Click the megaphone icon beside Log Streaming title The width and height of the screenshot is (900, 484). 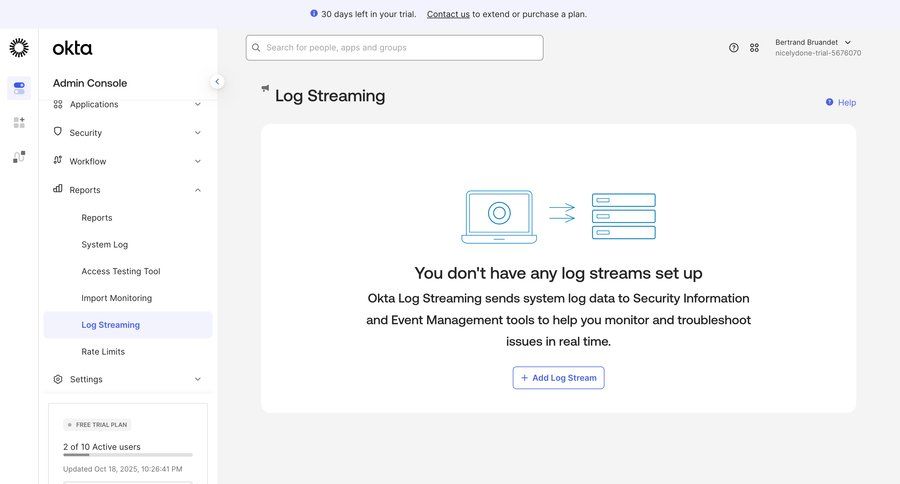(265, 88)
